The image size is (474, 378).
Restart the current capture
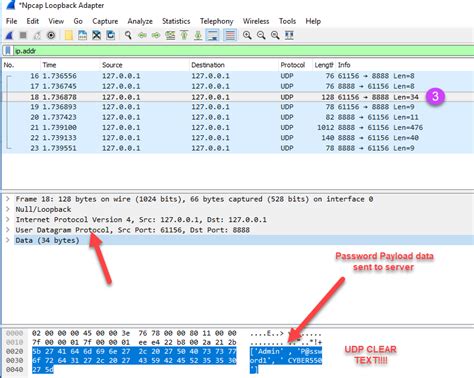(x=37, y=35)
